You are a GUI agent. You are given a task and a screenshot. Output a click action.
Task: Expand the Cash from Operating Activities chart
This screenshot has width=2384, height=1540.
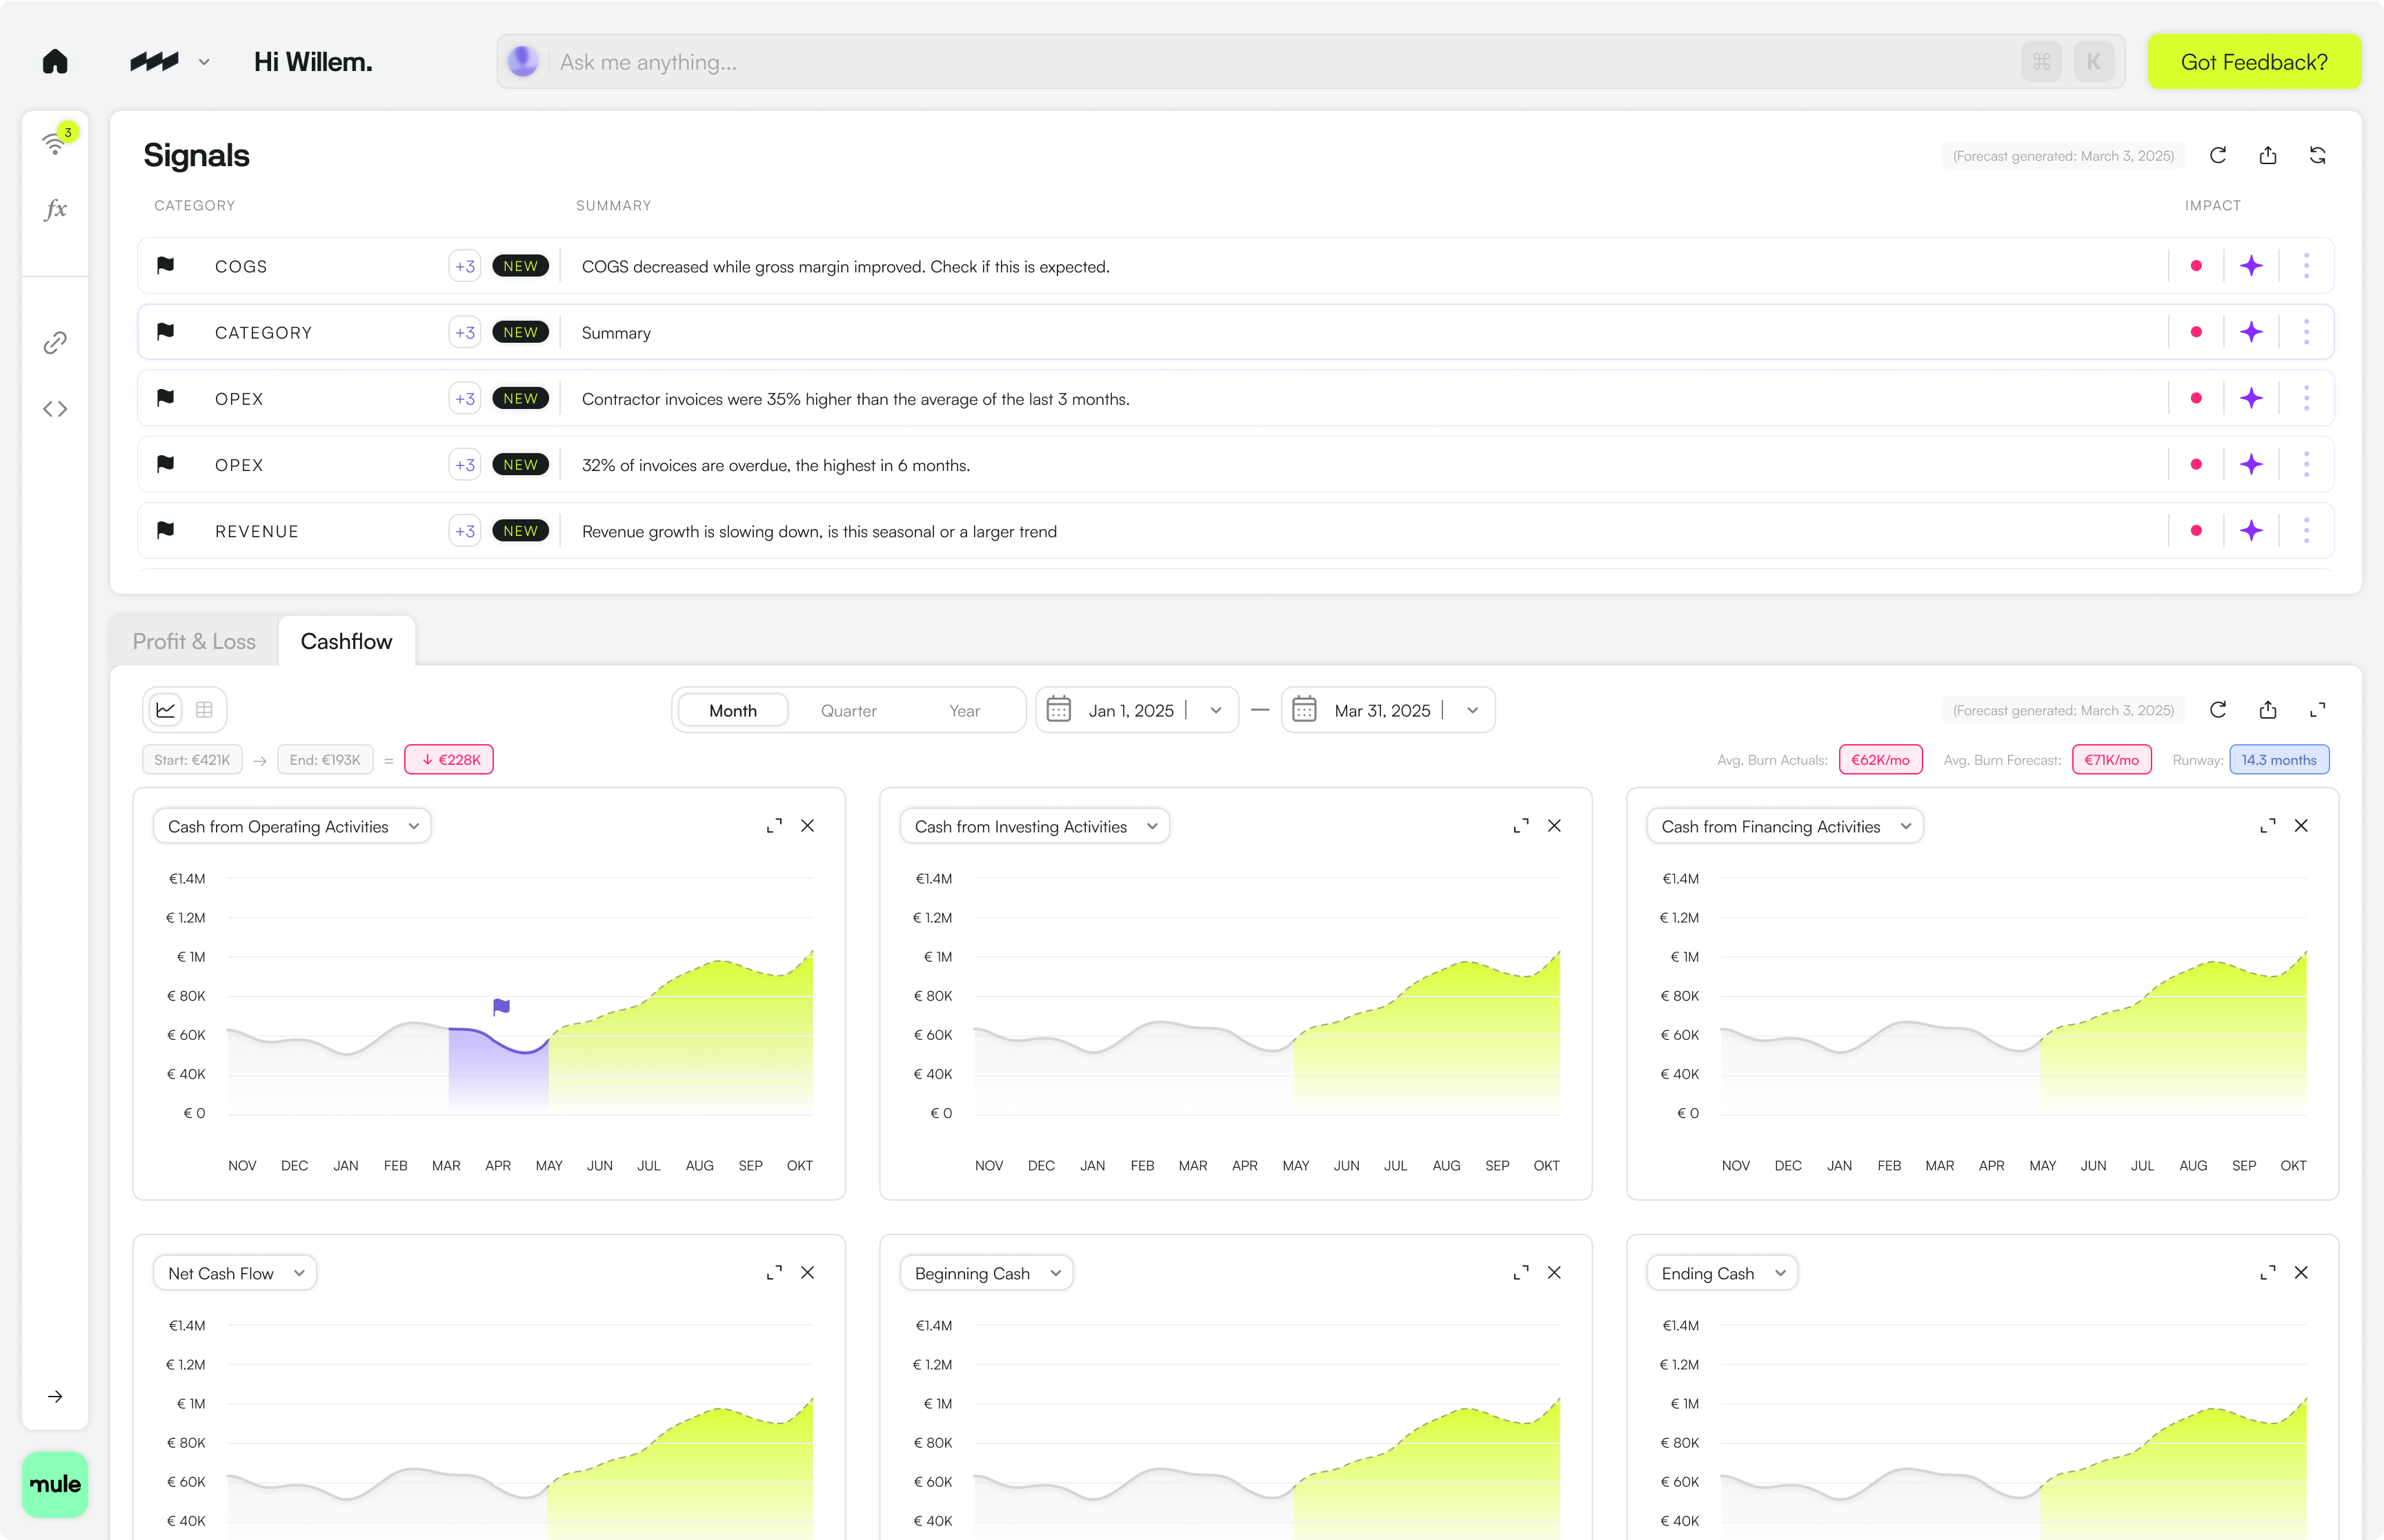774,826
